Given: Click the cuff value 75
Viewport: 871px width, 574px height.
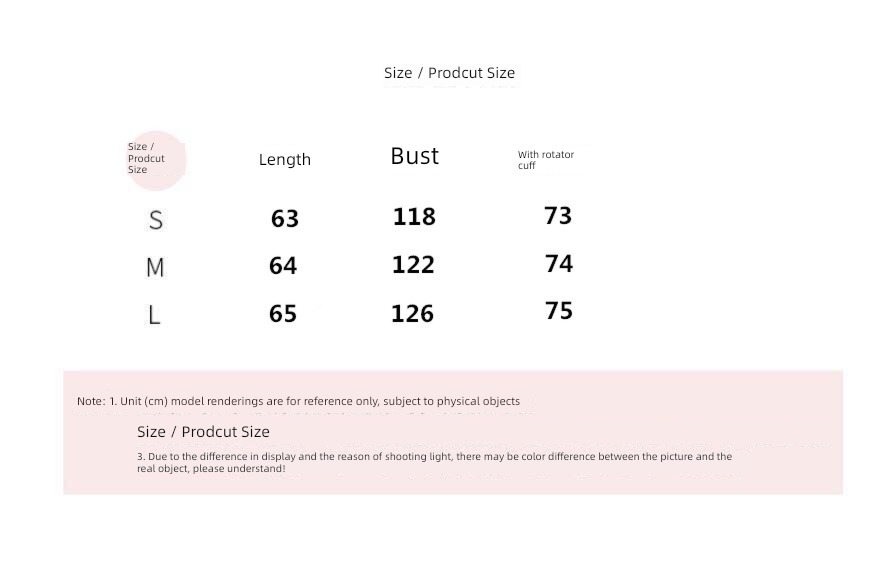Looking at the screenshot, I should (559, 311).
